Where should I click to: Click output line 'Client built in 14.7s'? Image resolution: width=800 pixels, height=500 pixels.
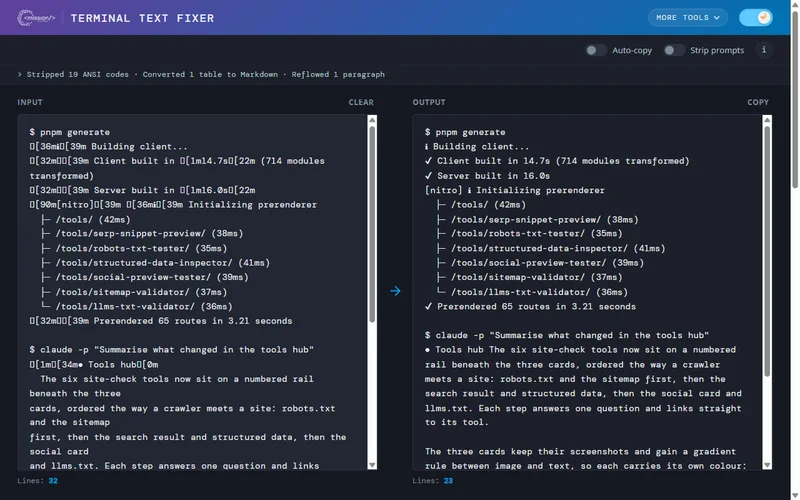pos(557,161)
